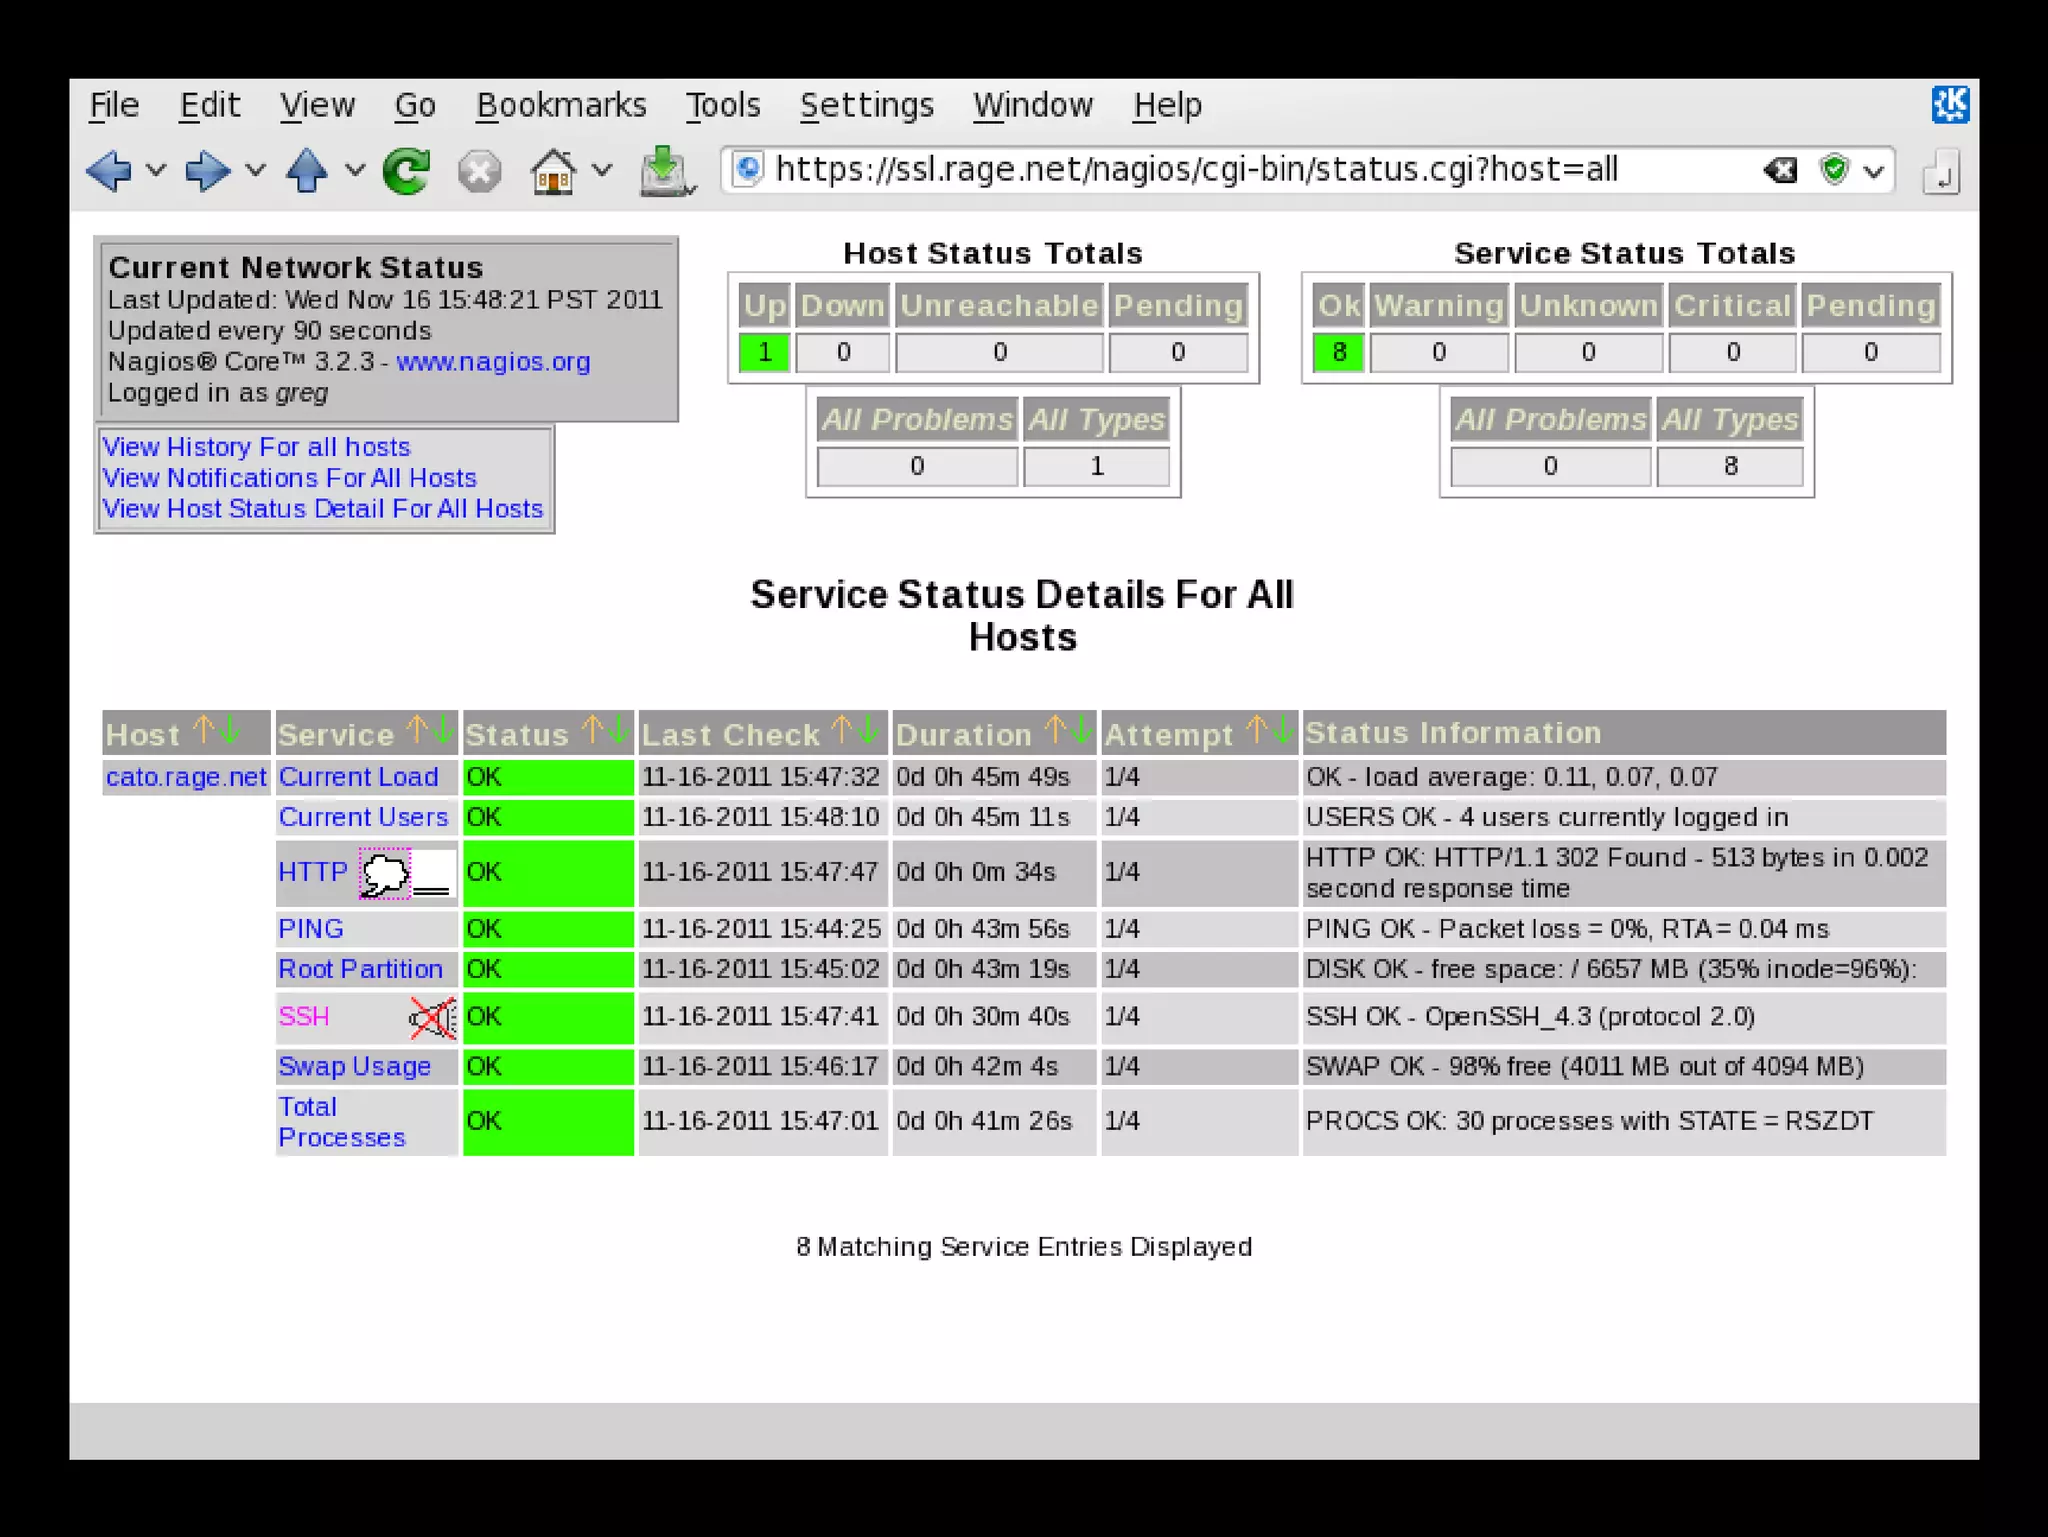This screenshot has width=2048, height=1537.
Task: Open View Notifications For All Hosts link
Action: (289, 478)
